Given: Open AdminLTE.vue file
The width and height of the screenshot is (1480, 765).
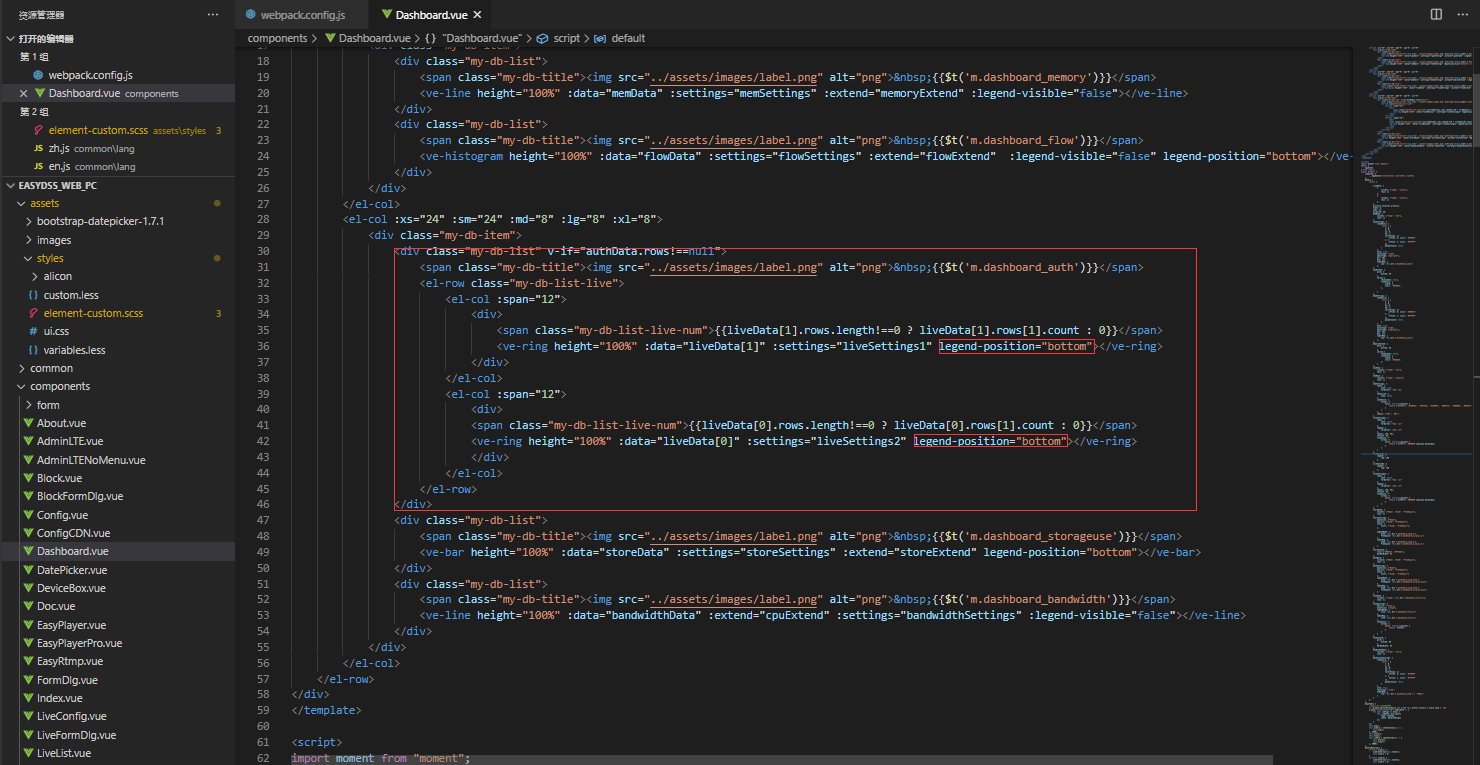Looking at the screenshot, I should (118, 441).
